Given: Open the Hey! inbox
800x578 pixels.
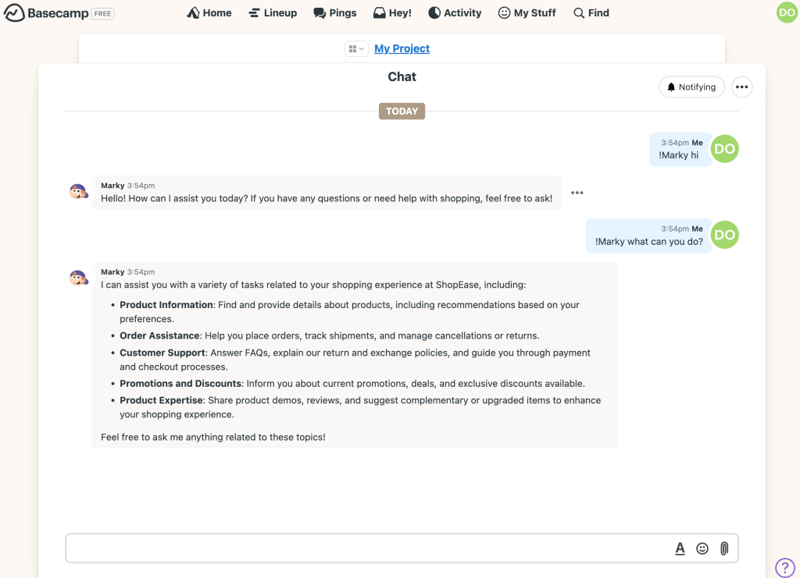Looking at the screenshot, I should pos(392,13).
